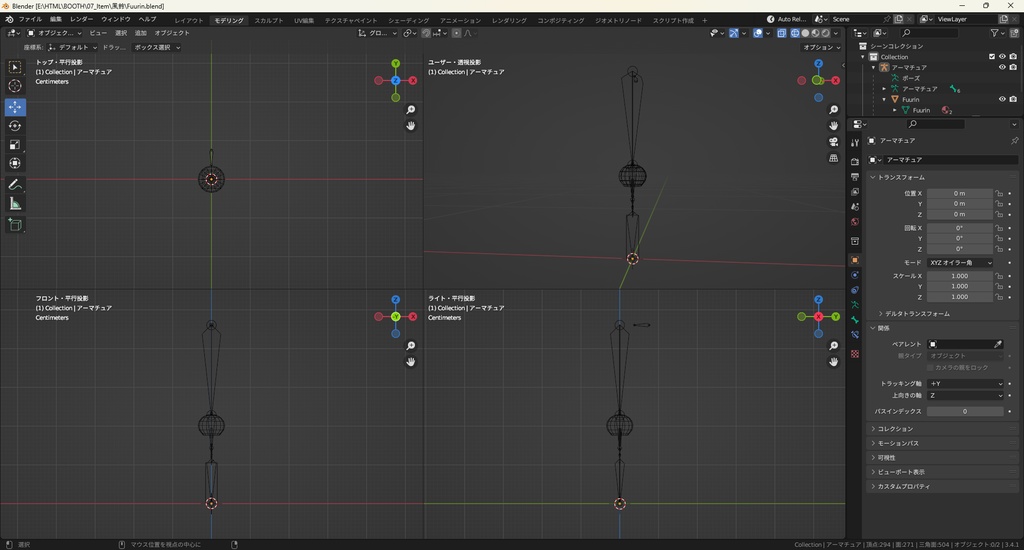The height and width of the screenshot is (550, 1024).
Task: Activate the 3D Cursor tool
Action: coord(15,86)
